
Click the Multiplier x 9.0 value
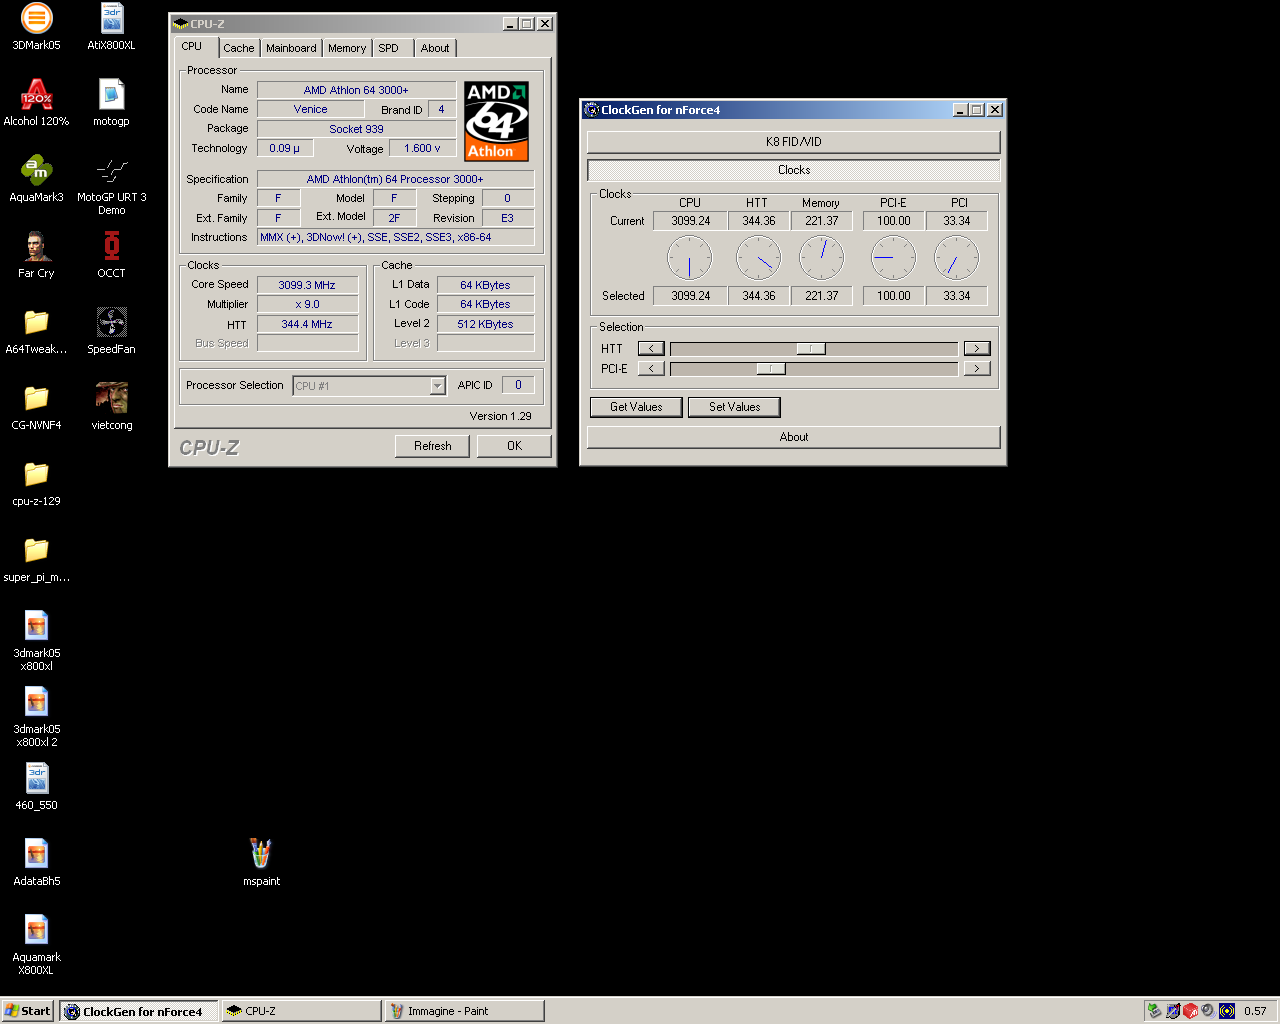(307, 304)
